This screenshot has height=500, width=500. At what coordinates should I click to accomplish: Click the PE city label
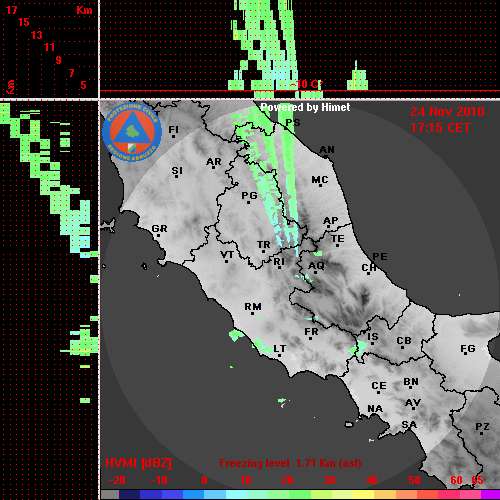click(380, 256)
